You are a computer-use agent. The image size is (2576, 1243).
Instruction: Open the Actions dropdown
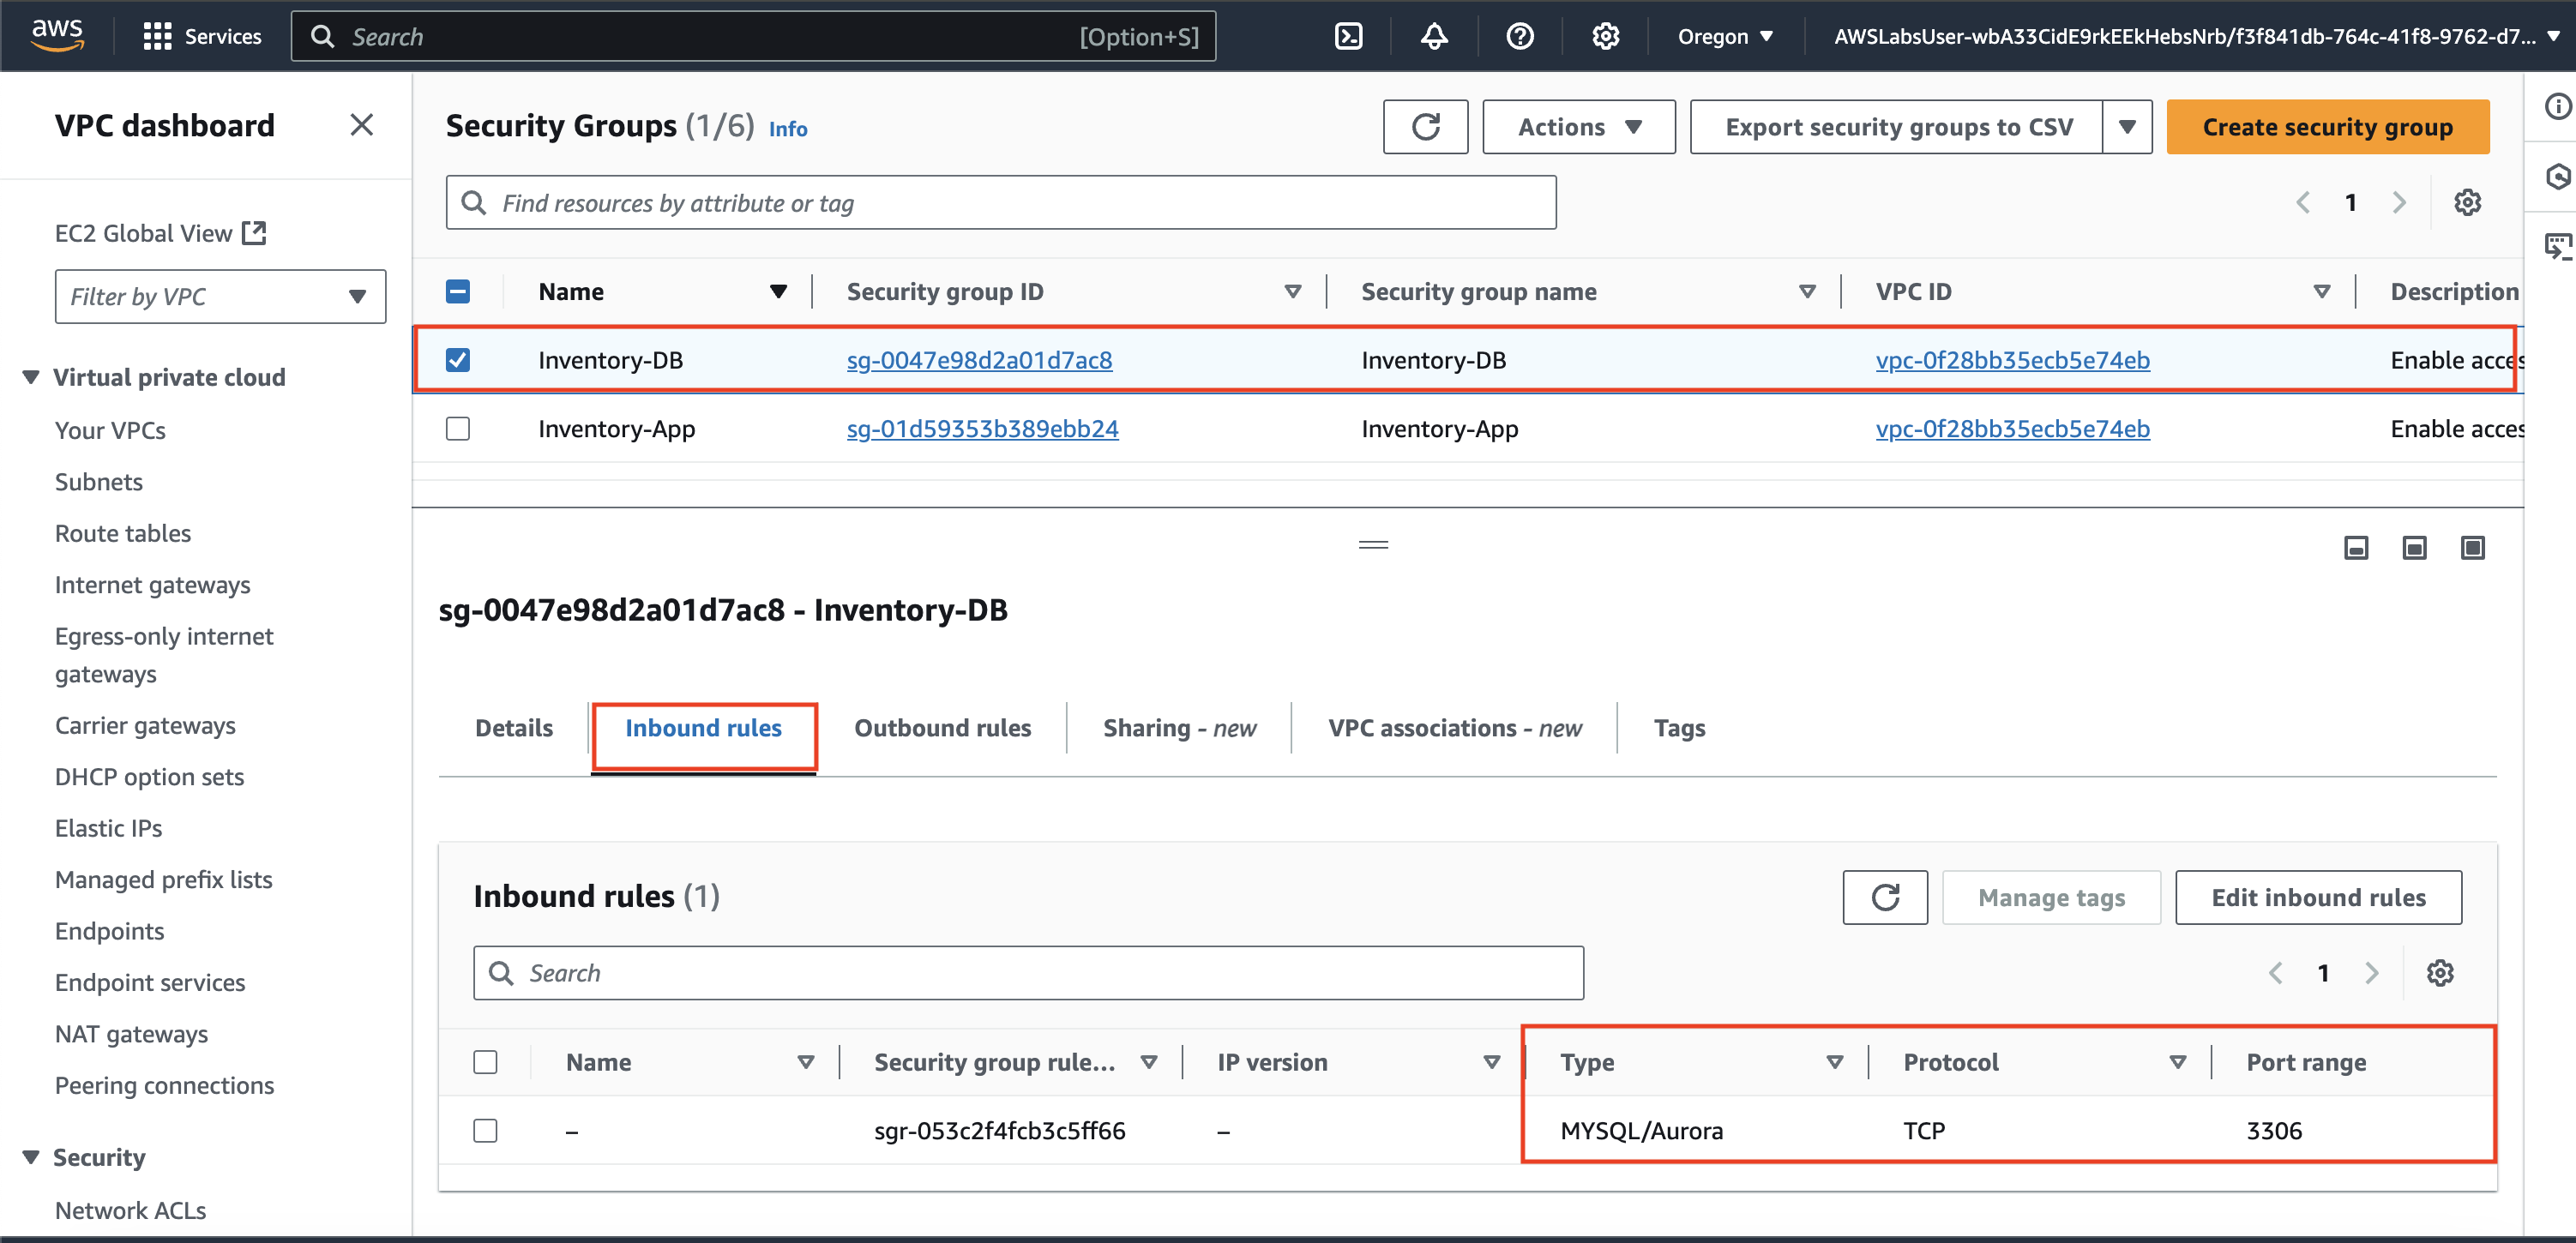click(1578, 127)
